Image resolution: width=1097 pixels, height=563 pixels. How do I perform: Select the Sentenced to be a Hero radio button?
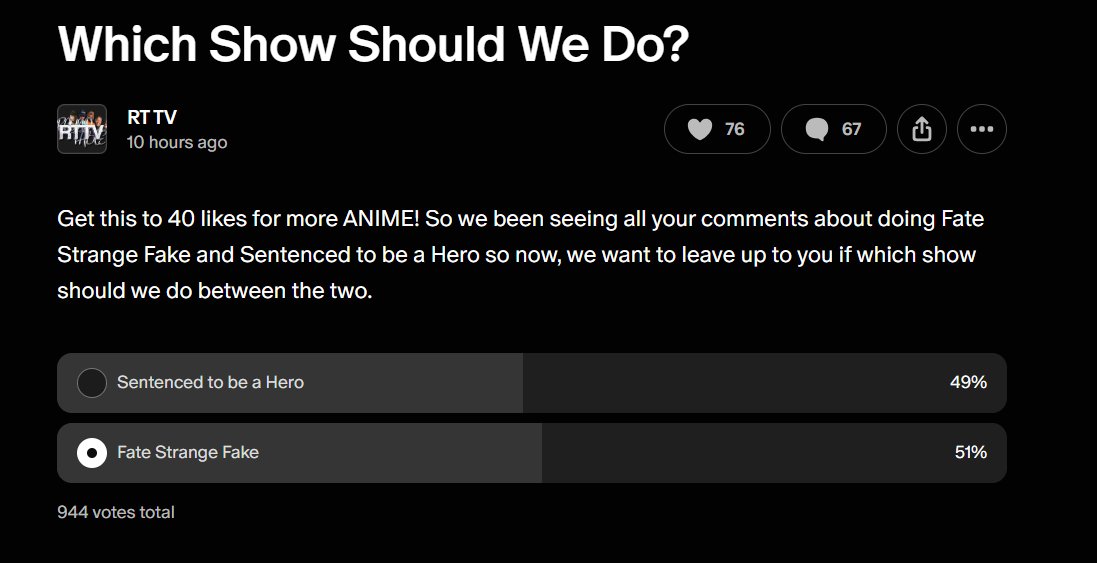(x=92, y=383)
